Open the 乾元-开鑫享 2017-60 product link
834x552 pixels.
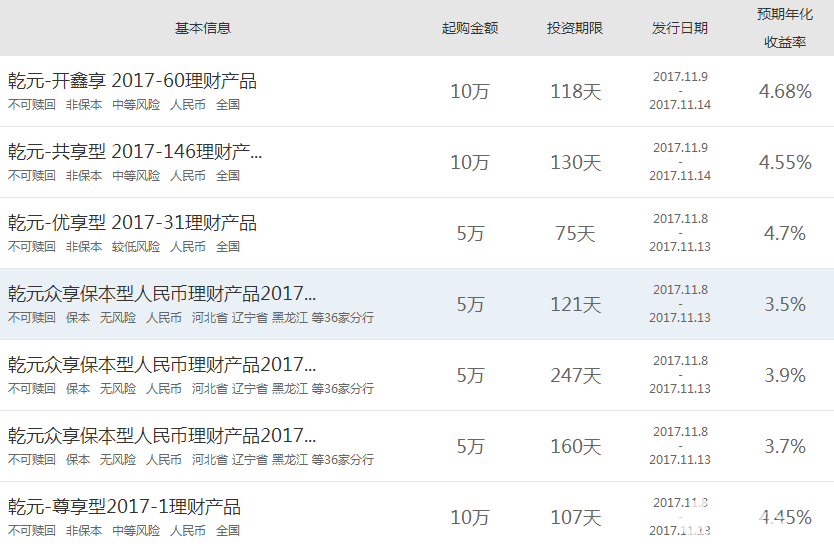132,80
